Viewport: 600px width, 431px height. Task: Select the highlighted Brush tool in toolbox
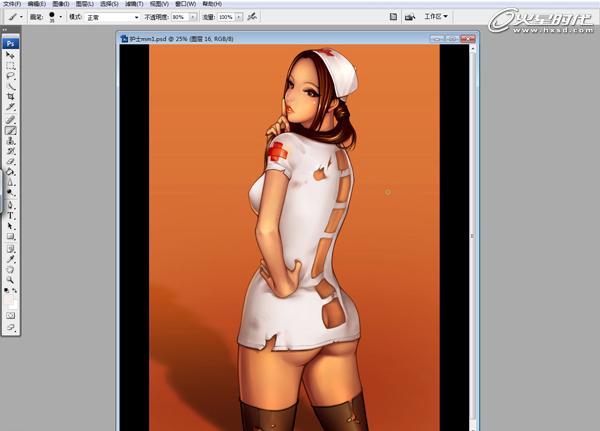(10, 131)
